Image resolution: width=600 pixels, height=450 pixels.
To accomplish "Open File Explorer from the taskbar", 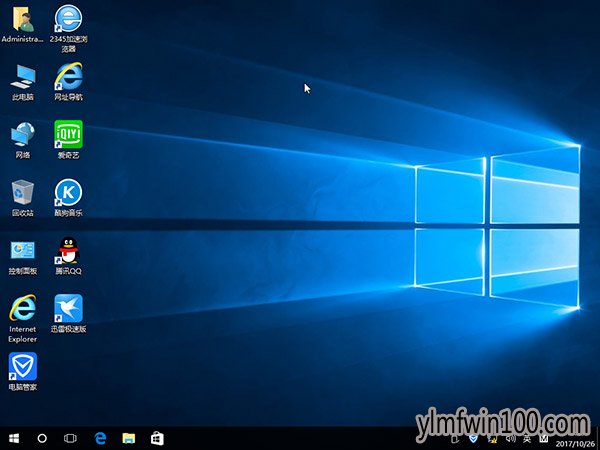I will coord(129,438).
